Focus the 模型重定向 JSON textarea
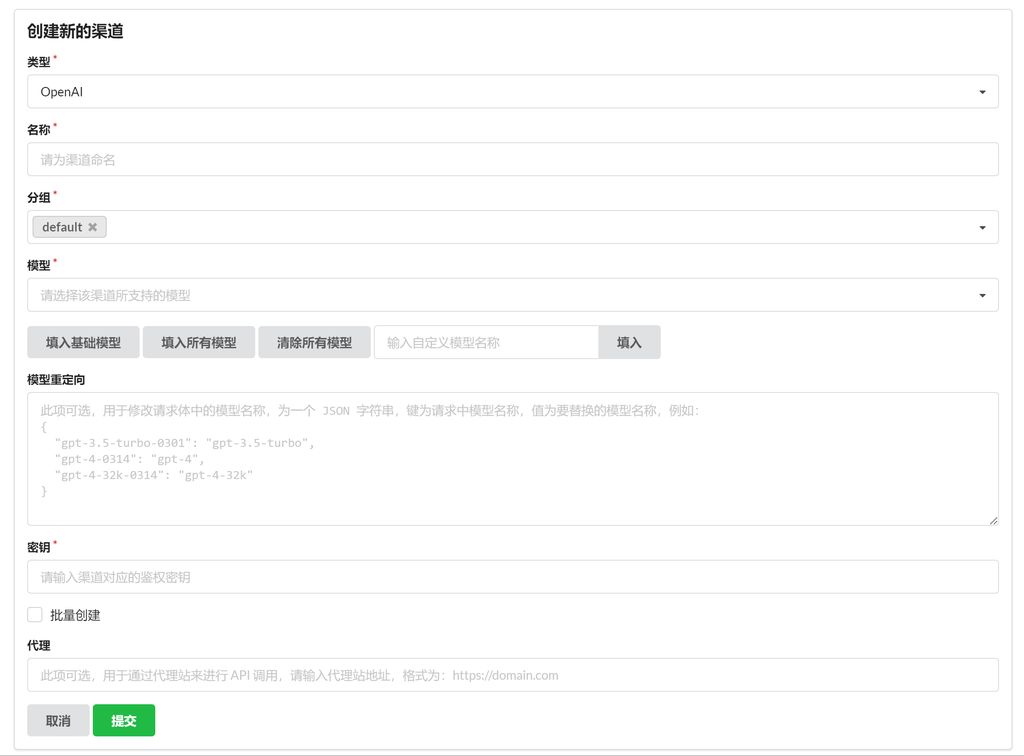The image size is (1024, 756). click(512, 459)
